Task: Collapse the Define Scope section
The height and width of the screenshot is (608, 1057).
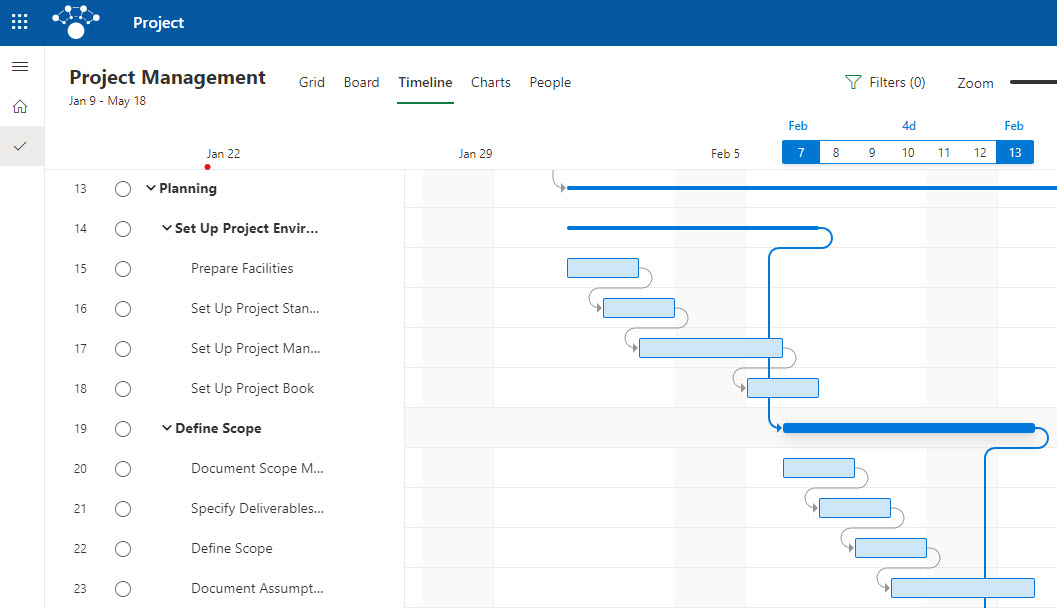Action: point(167,428)
